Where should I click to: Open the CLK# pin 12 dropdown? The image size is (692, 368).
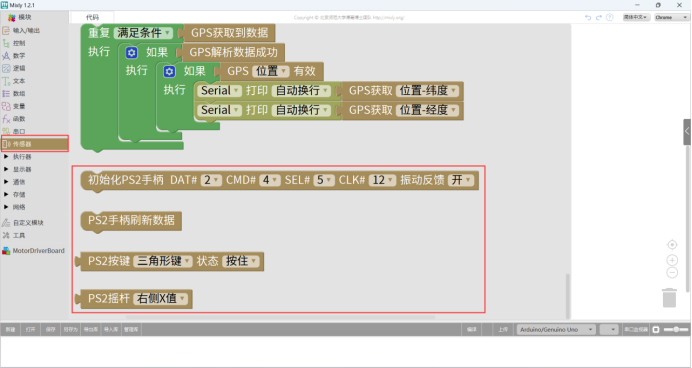(382, 180)
